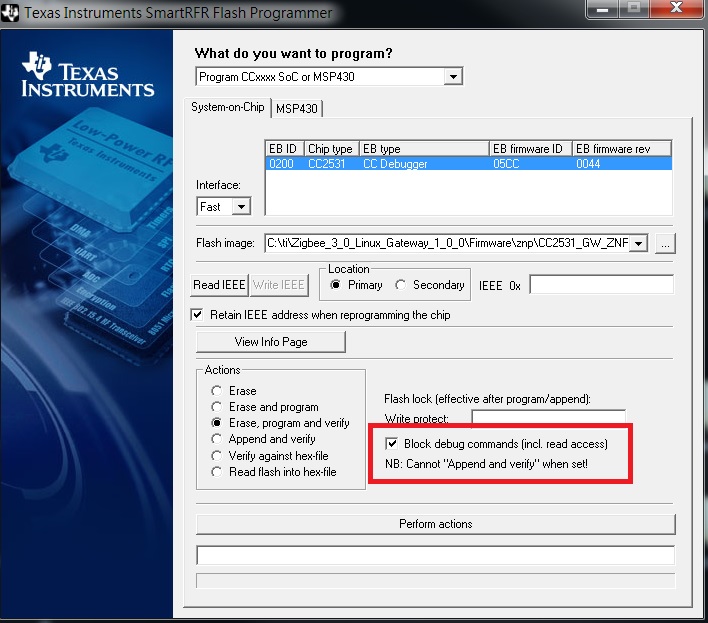The image size is (708, 623).
Task: Switch to the System-on-Chip tab
Action: [x=228, y=107]
